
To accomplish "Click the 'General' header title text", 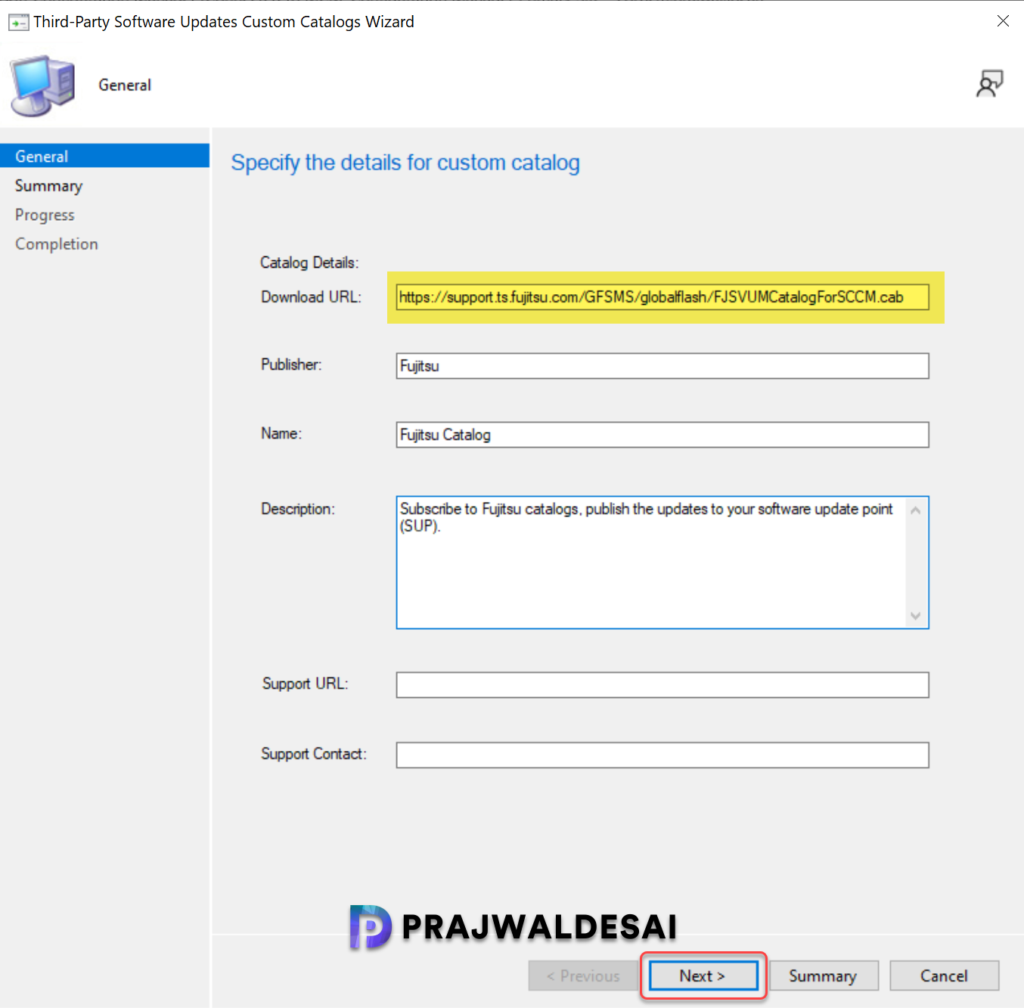I will point(125,85).
